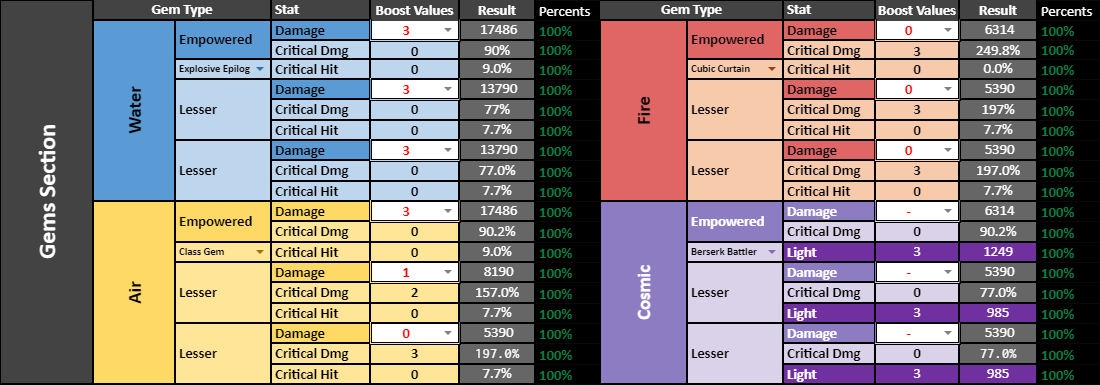Image resolution: width=1100 pixels, height=385 pixels.
Task: Open Cosmic Empowered Damage boost dropdown
Action: (x=948, y=211)
